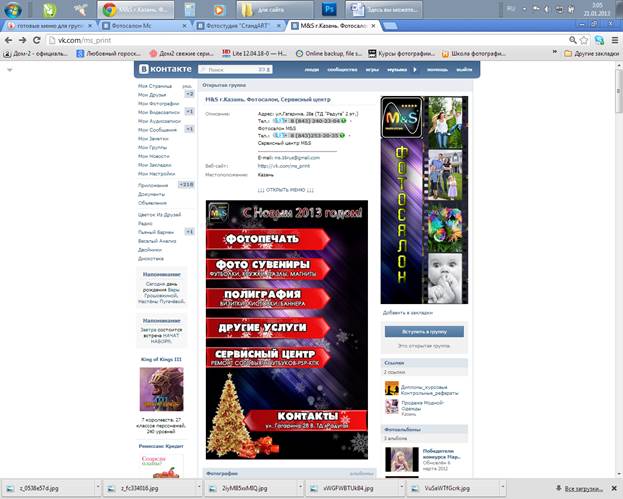
Task: Open «Дом-2 - официаль...» bookmark
Action: [x=36, y=53]
